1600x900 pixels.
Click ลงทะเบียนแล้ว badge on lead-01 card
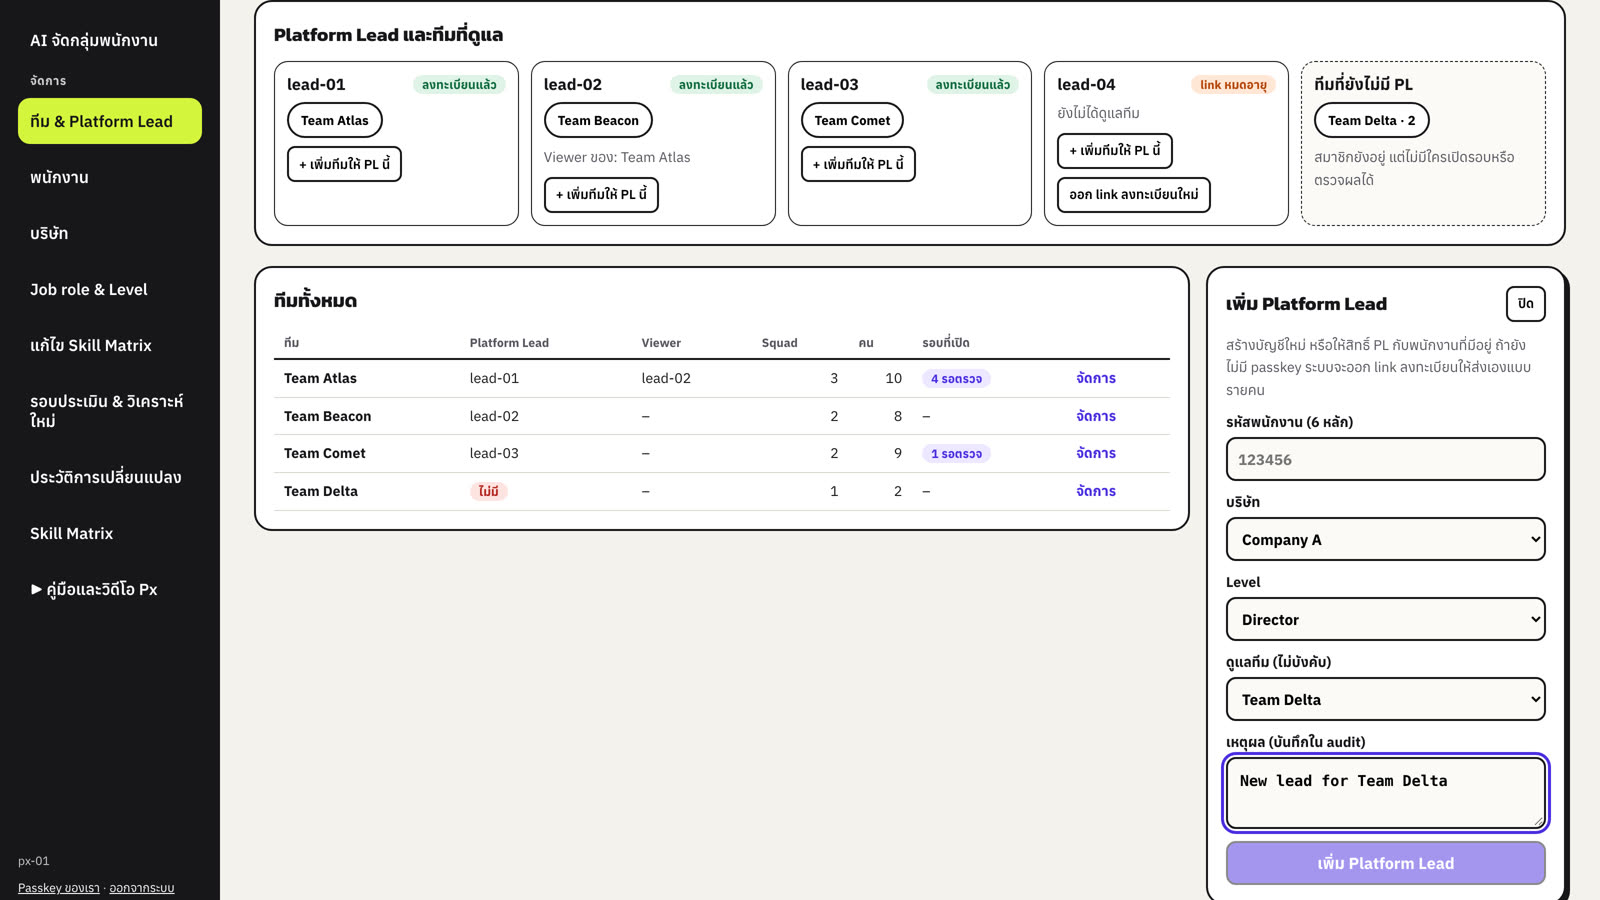459,85
